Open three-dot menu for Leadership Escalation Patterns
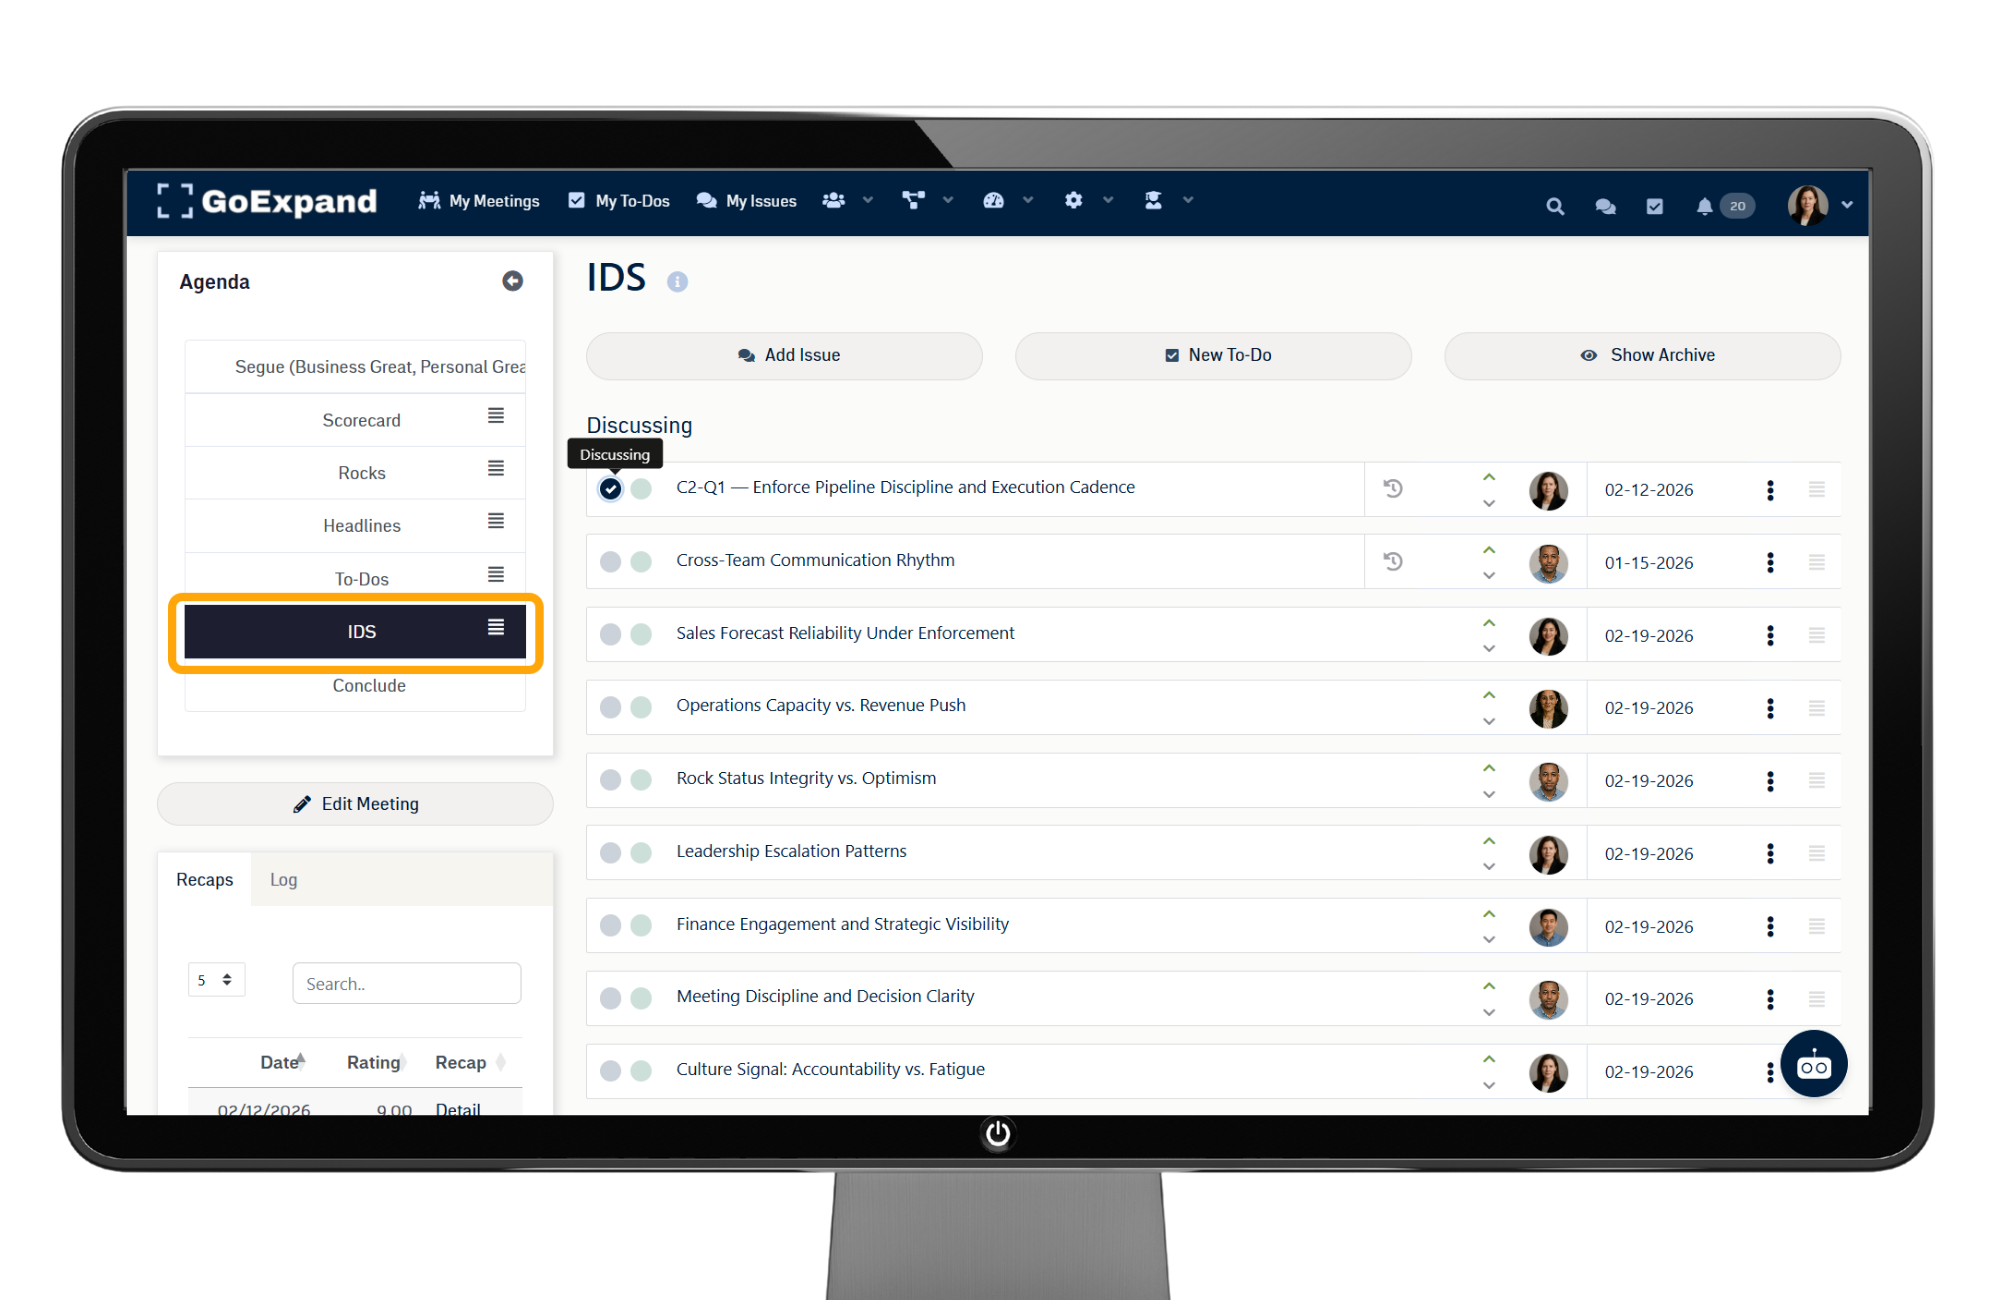2000x1300 pixels. coord(1770,853)
